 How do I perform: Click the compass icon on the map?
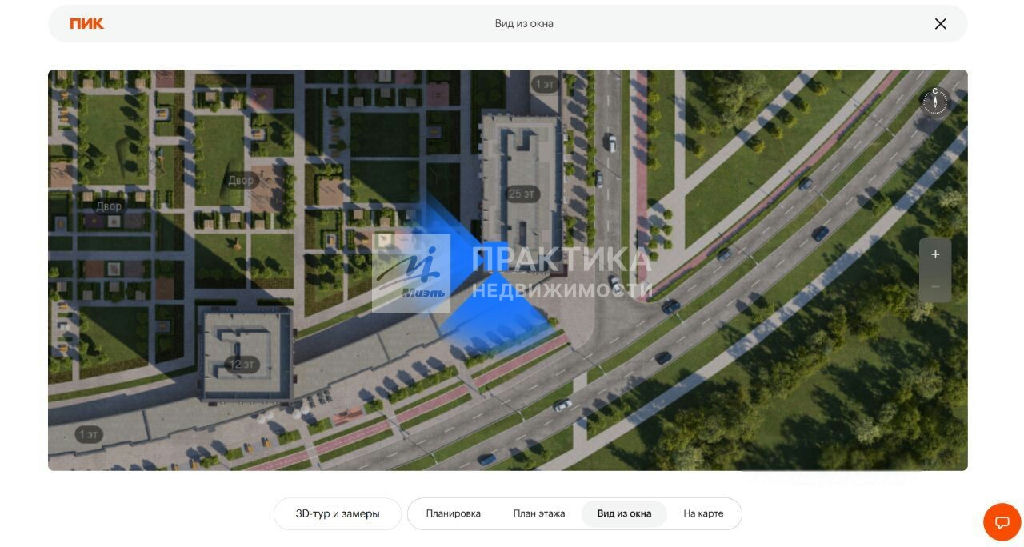tap(935, 101)
